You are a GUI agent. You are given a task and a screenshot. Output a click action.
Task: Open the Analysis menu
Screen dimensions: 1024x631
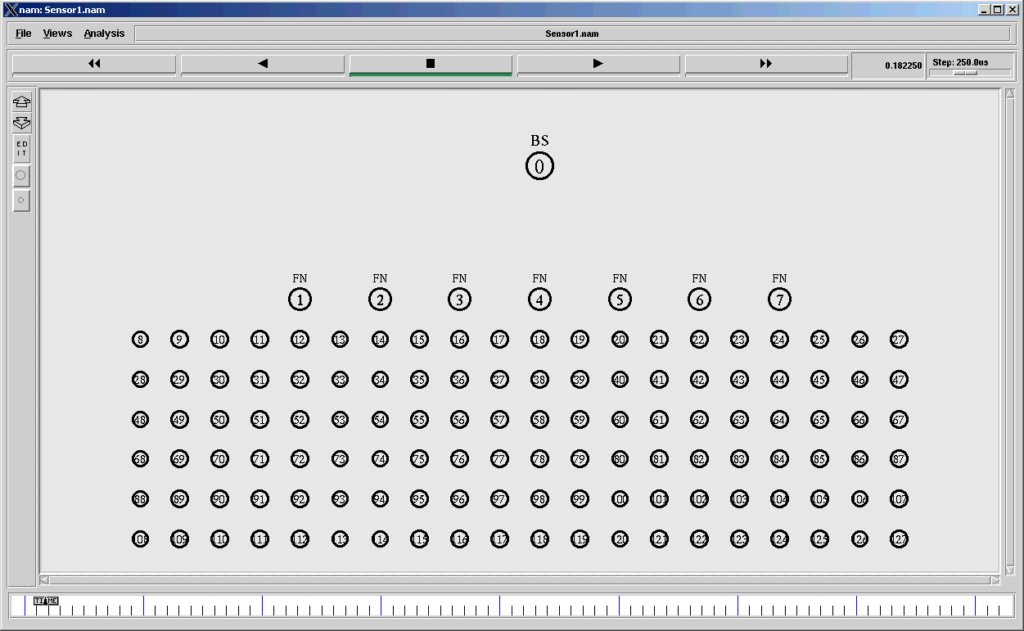point(104,33)
